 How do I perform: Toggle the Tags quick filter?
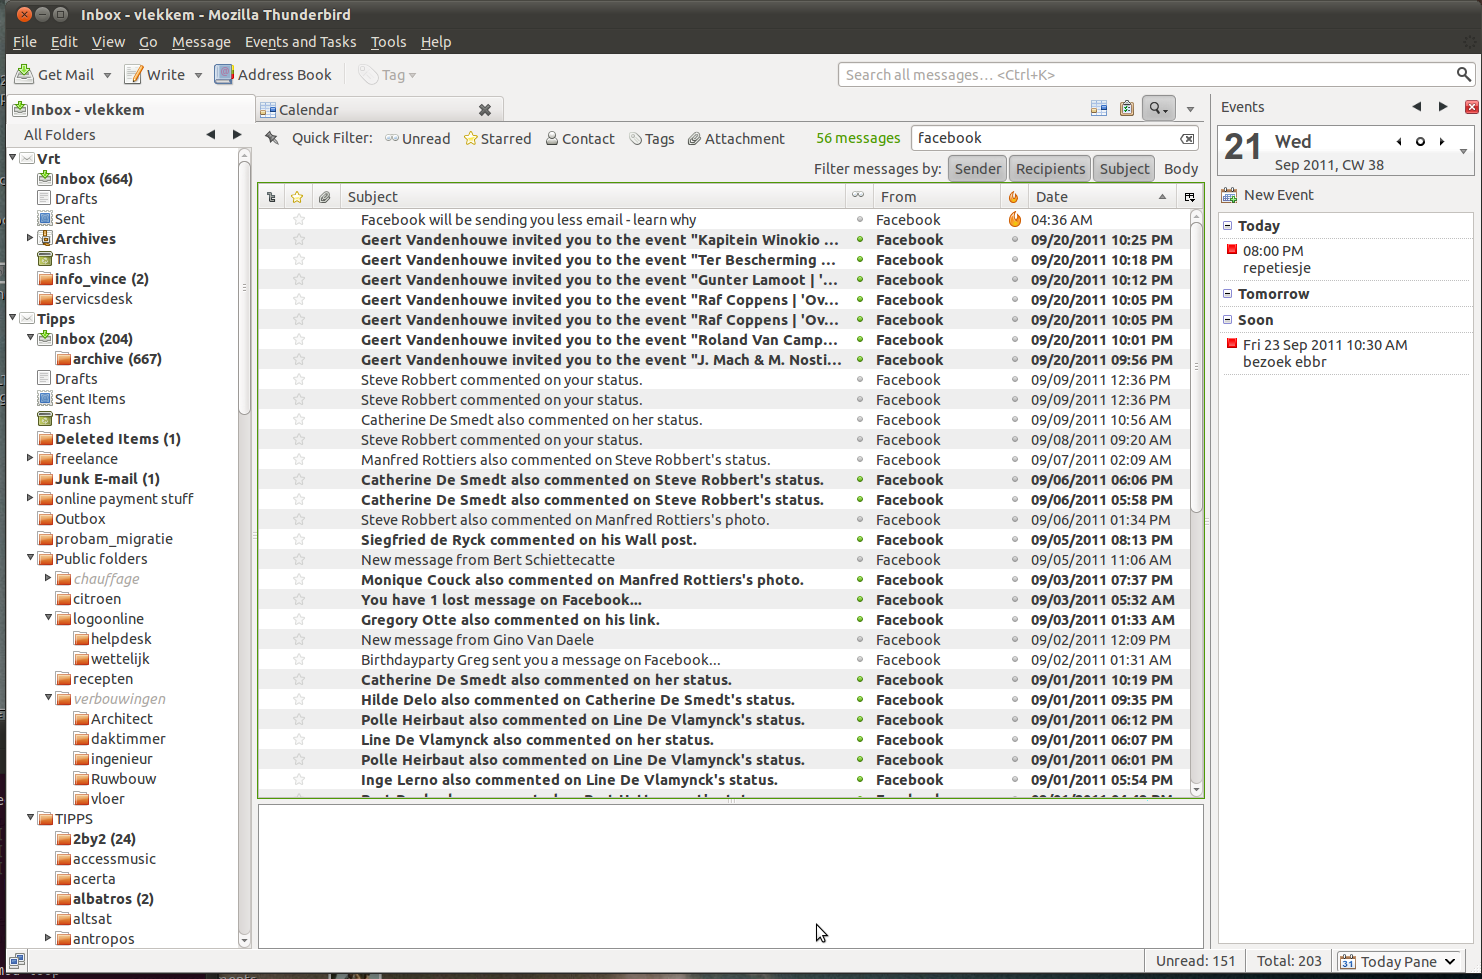652,139
